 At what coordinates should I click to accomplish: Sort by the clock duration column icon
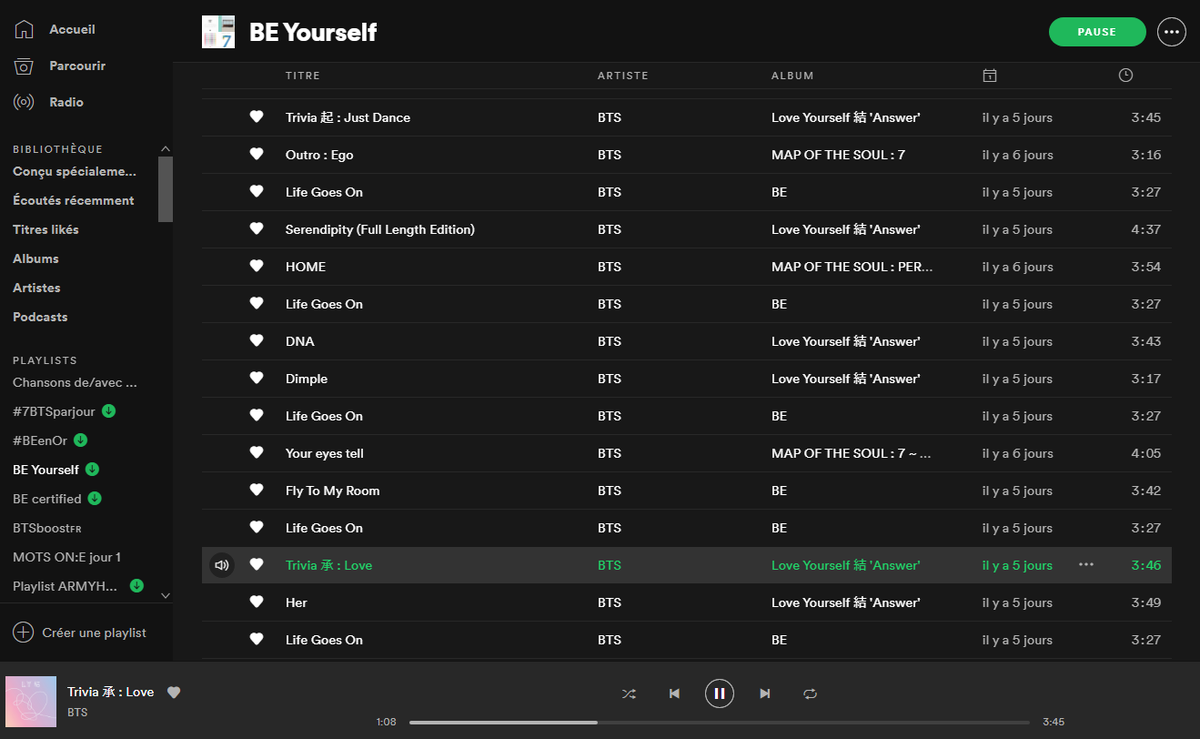[1125, 75]
